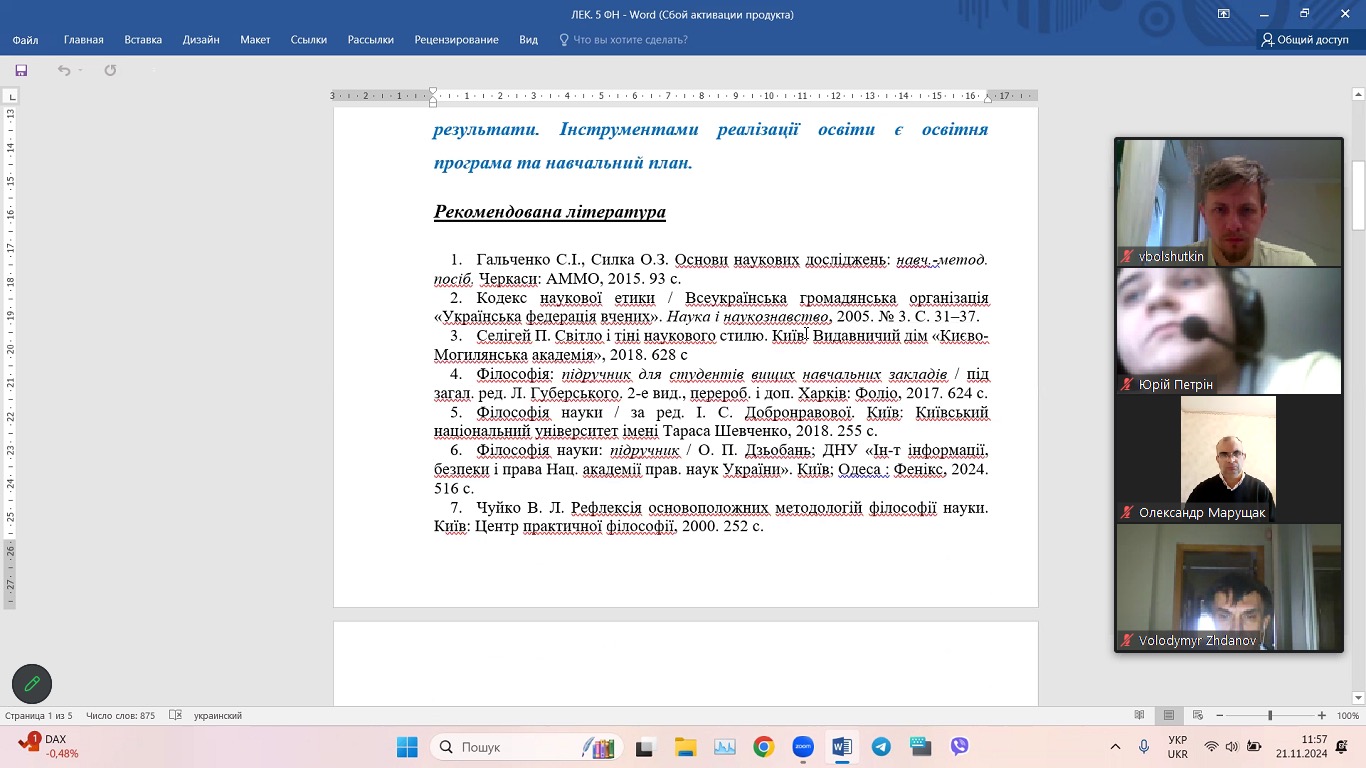Open Viber from the taskbar
Viewport: 1366px width, 768px height.
959,747
